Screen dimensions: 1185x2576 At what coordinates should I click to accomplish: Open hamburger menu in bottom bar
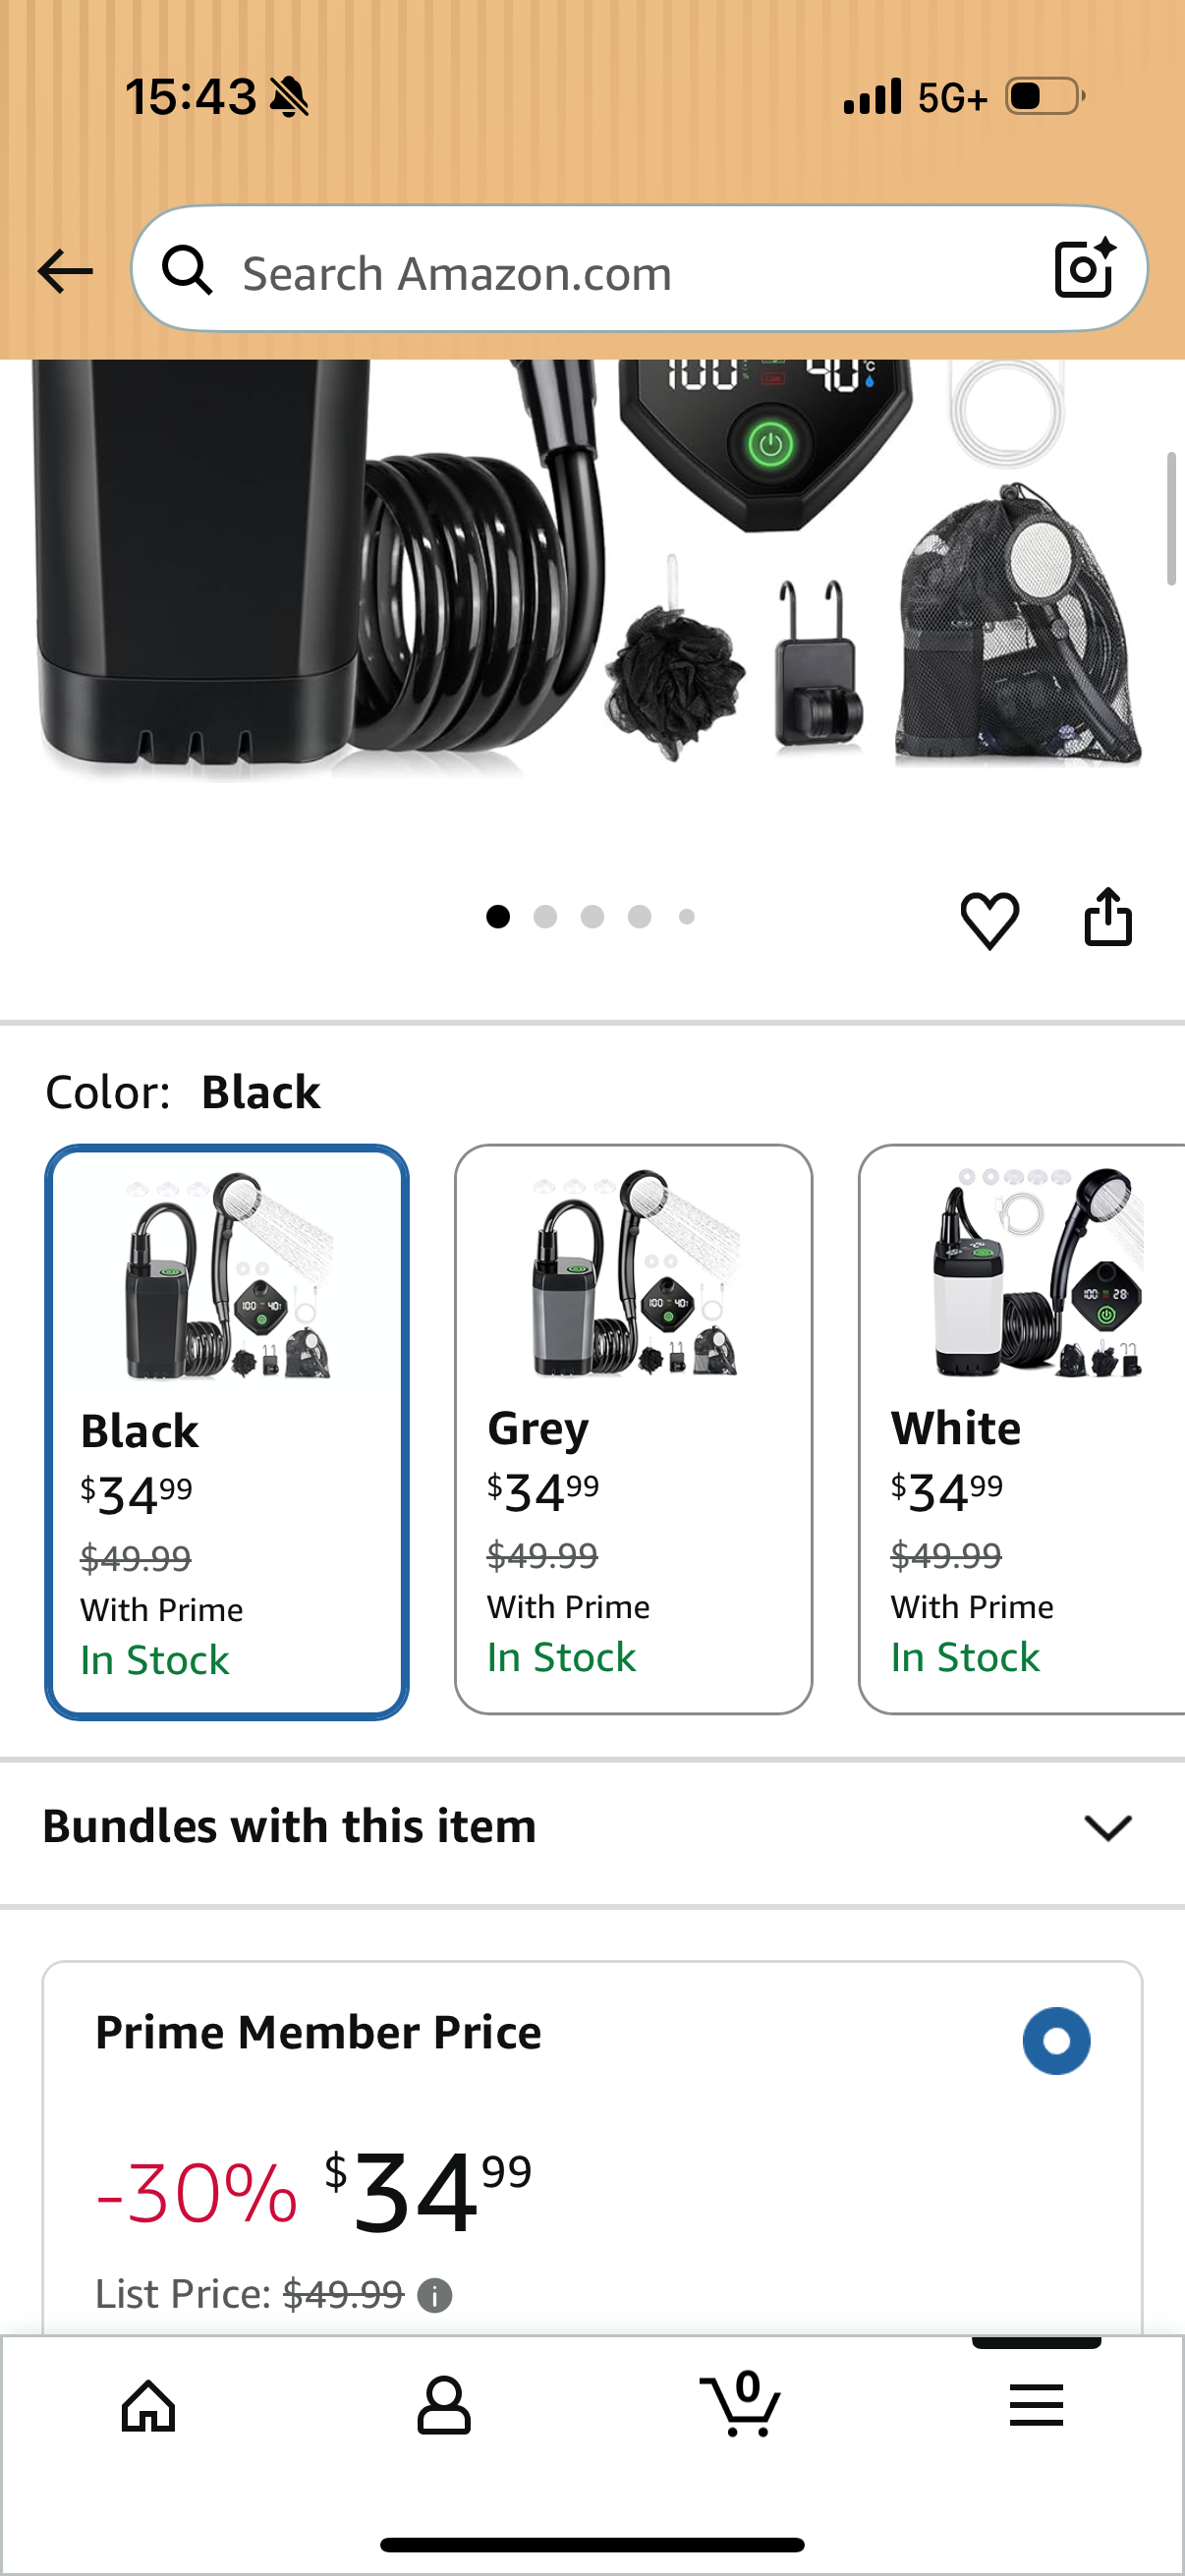1036,2404
